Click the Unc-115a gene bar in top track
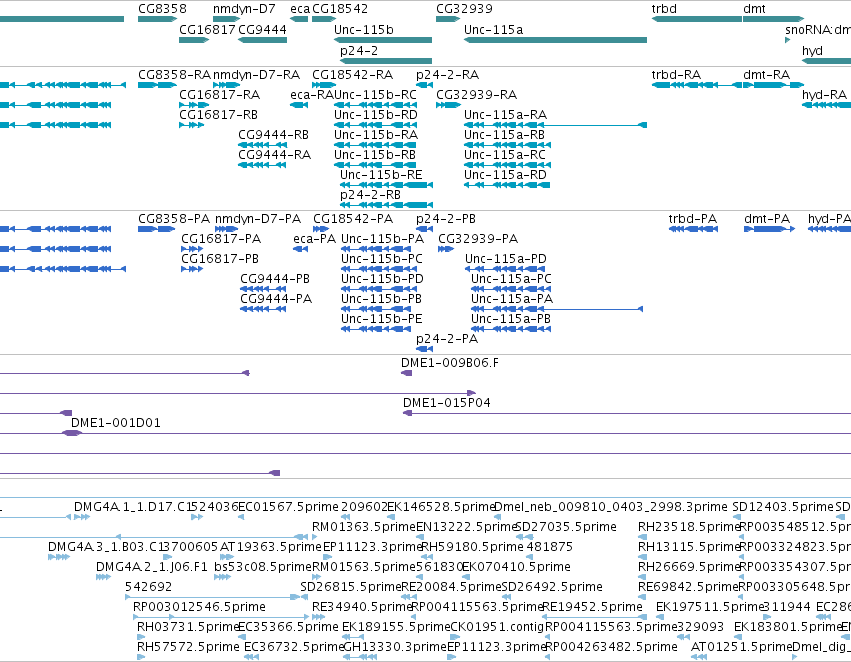The image size is (851, 662). pyautogui.click(x=555, y=40)
